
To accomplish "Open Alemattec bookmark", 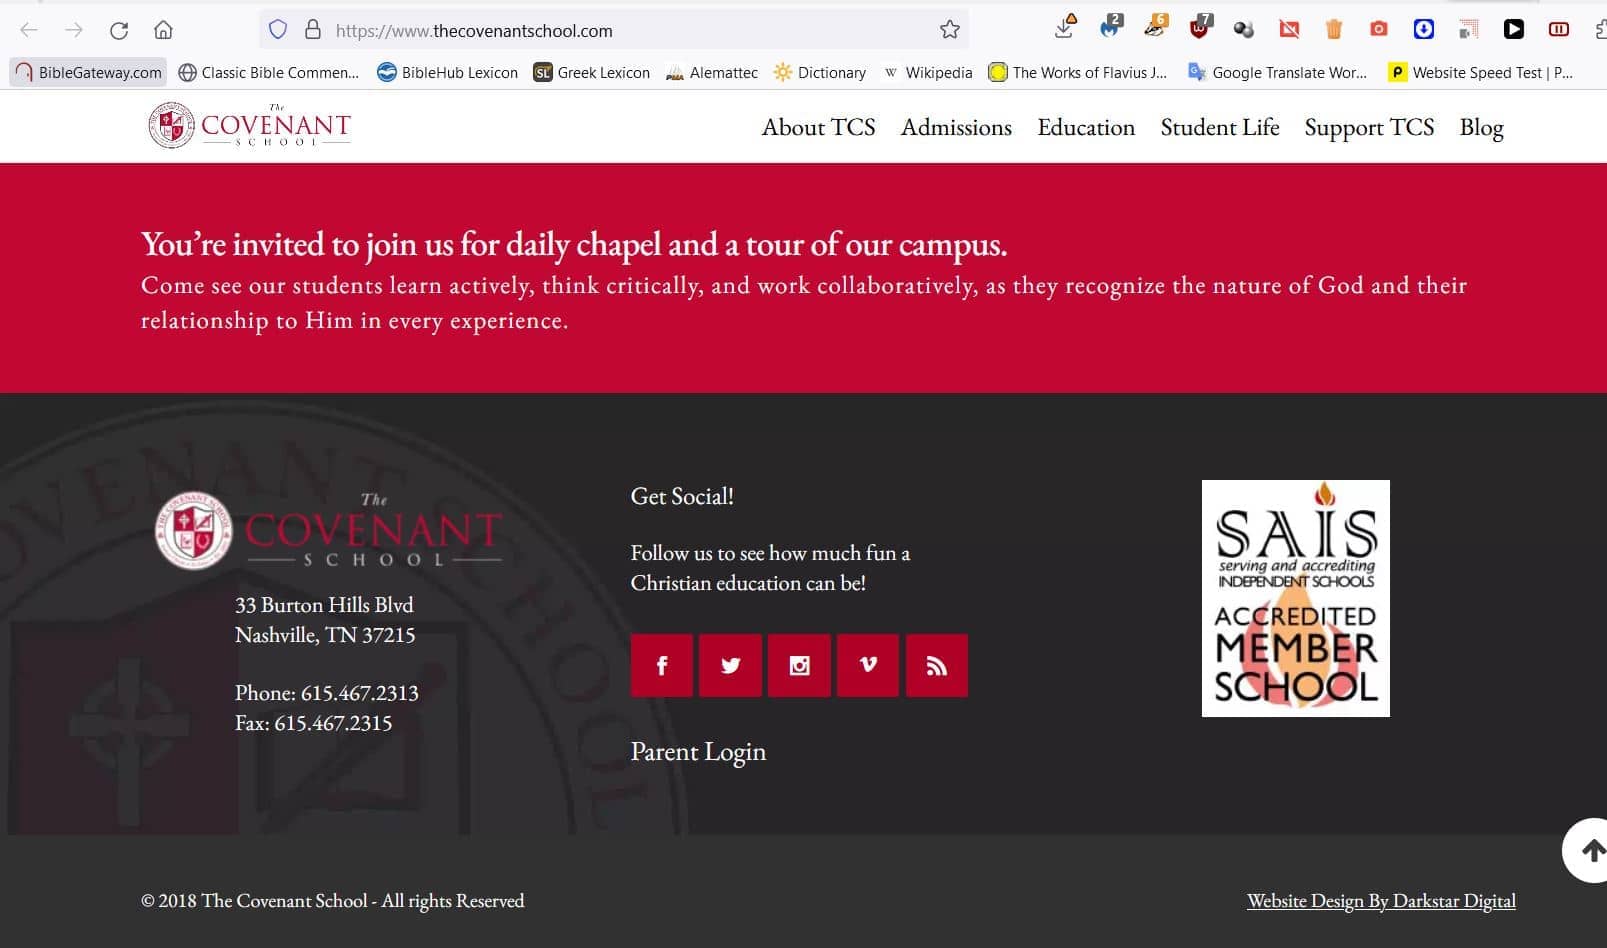I will click(711, 72).
